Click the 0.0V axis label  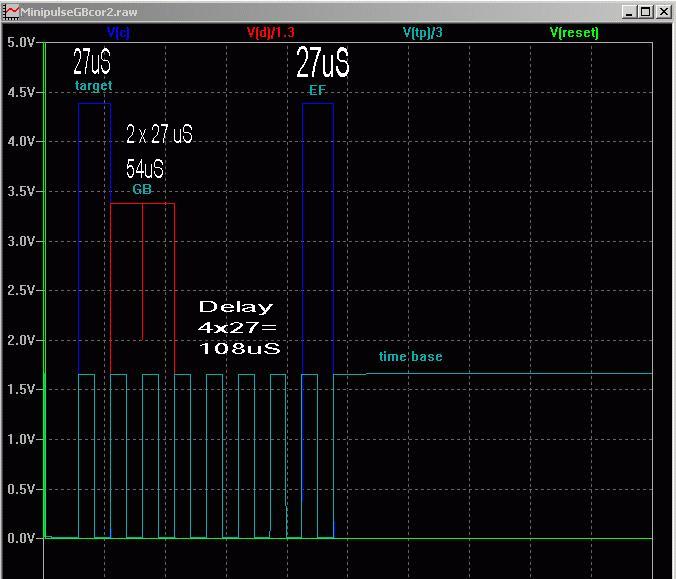click(x=21, y=538)
